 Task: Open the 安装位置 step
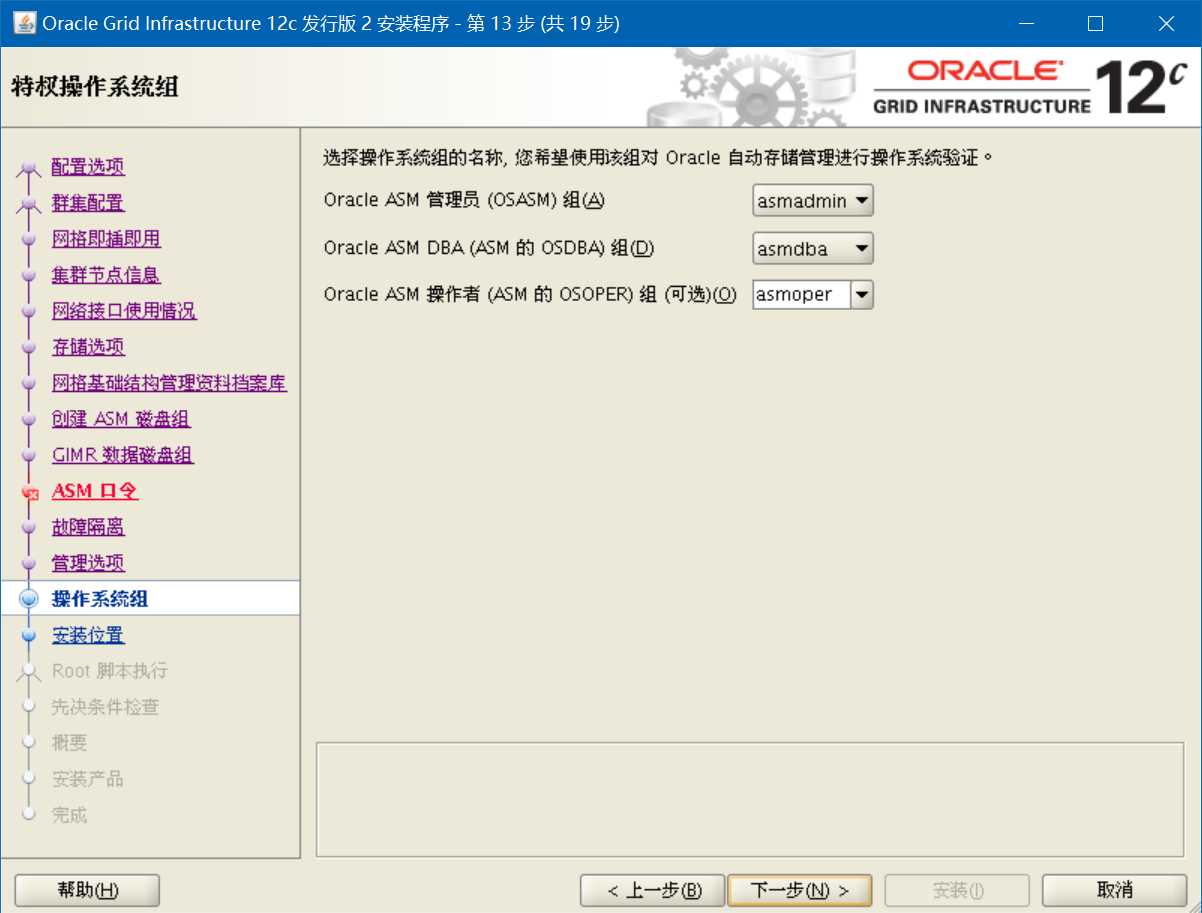tap(88, 635)
